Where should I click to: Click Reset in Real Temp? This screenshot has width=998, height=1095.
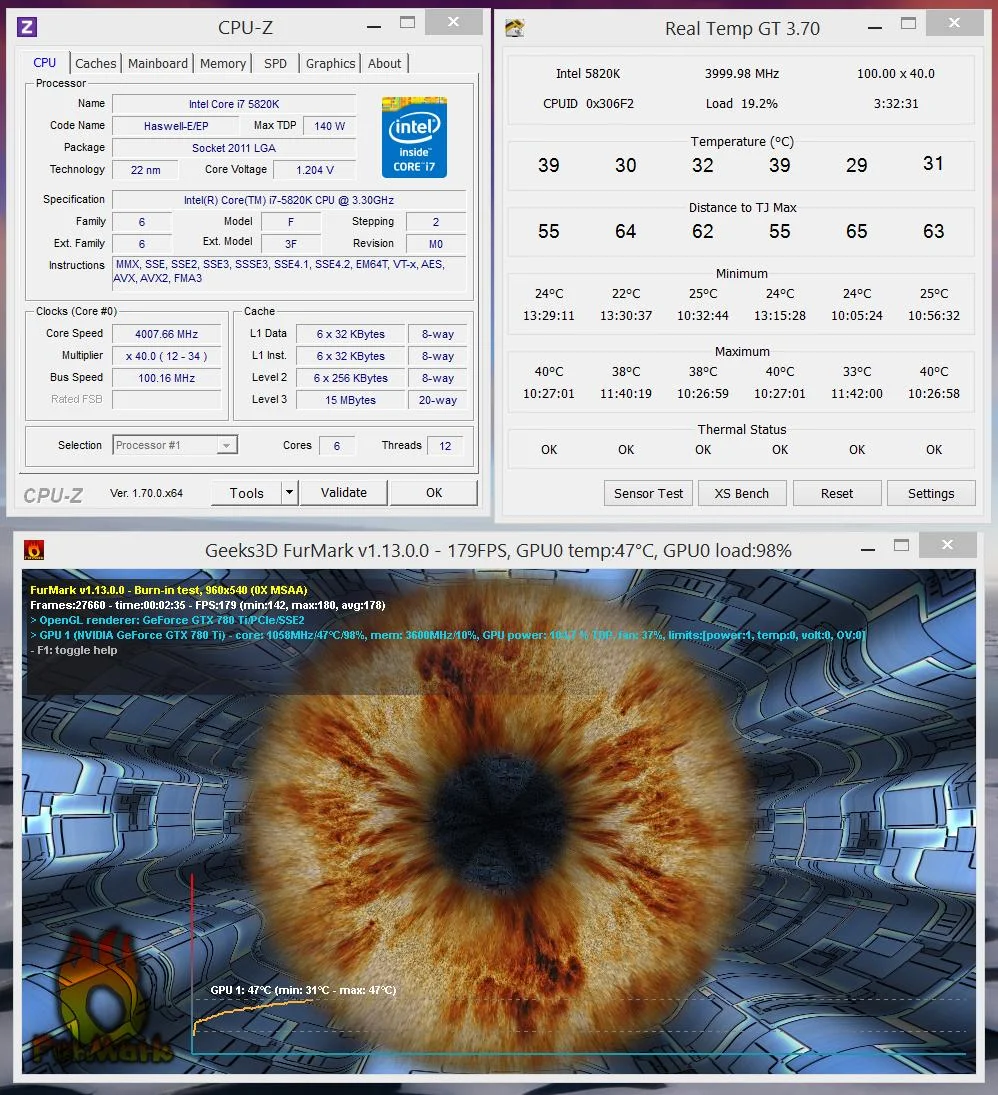tap(837, 493)
